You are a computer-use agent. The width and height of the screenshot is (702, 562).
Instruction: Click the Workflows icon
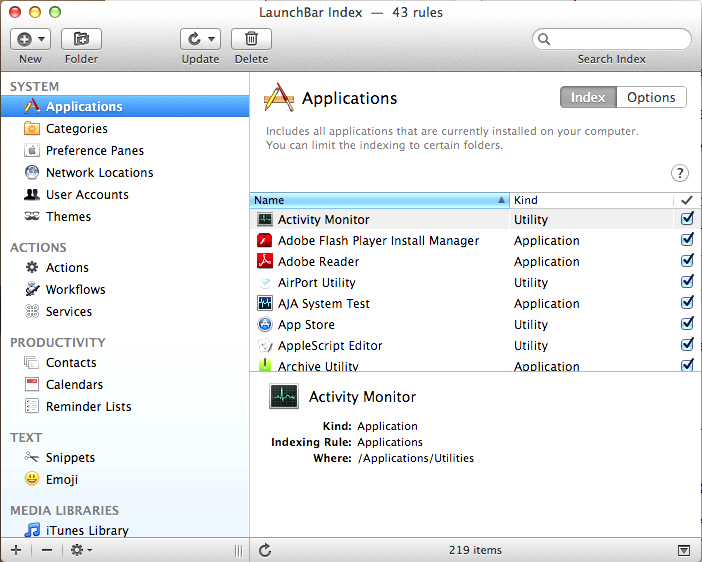pos(32,289)
